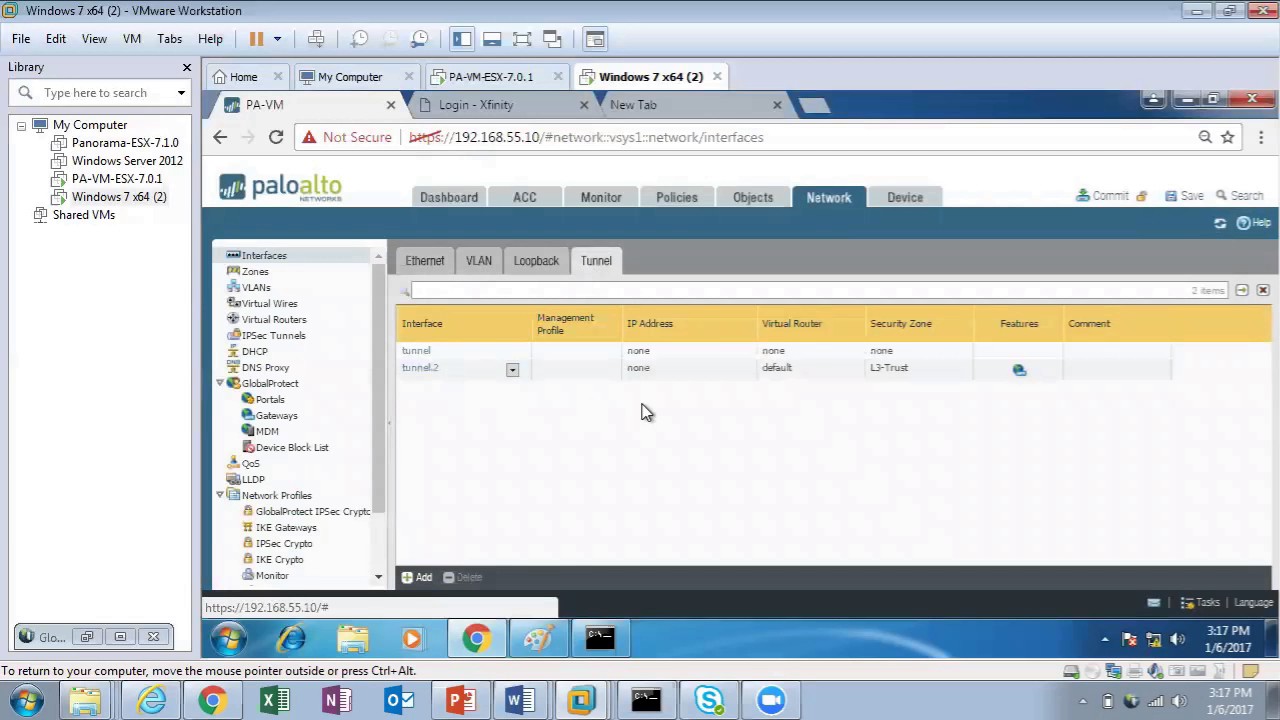
Task: Open the pause button dropdown arrow in VMware
Action: (277, 39)
